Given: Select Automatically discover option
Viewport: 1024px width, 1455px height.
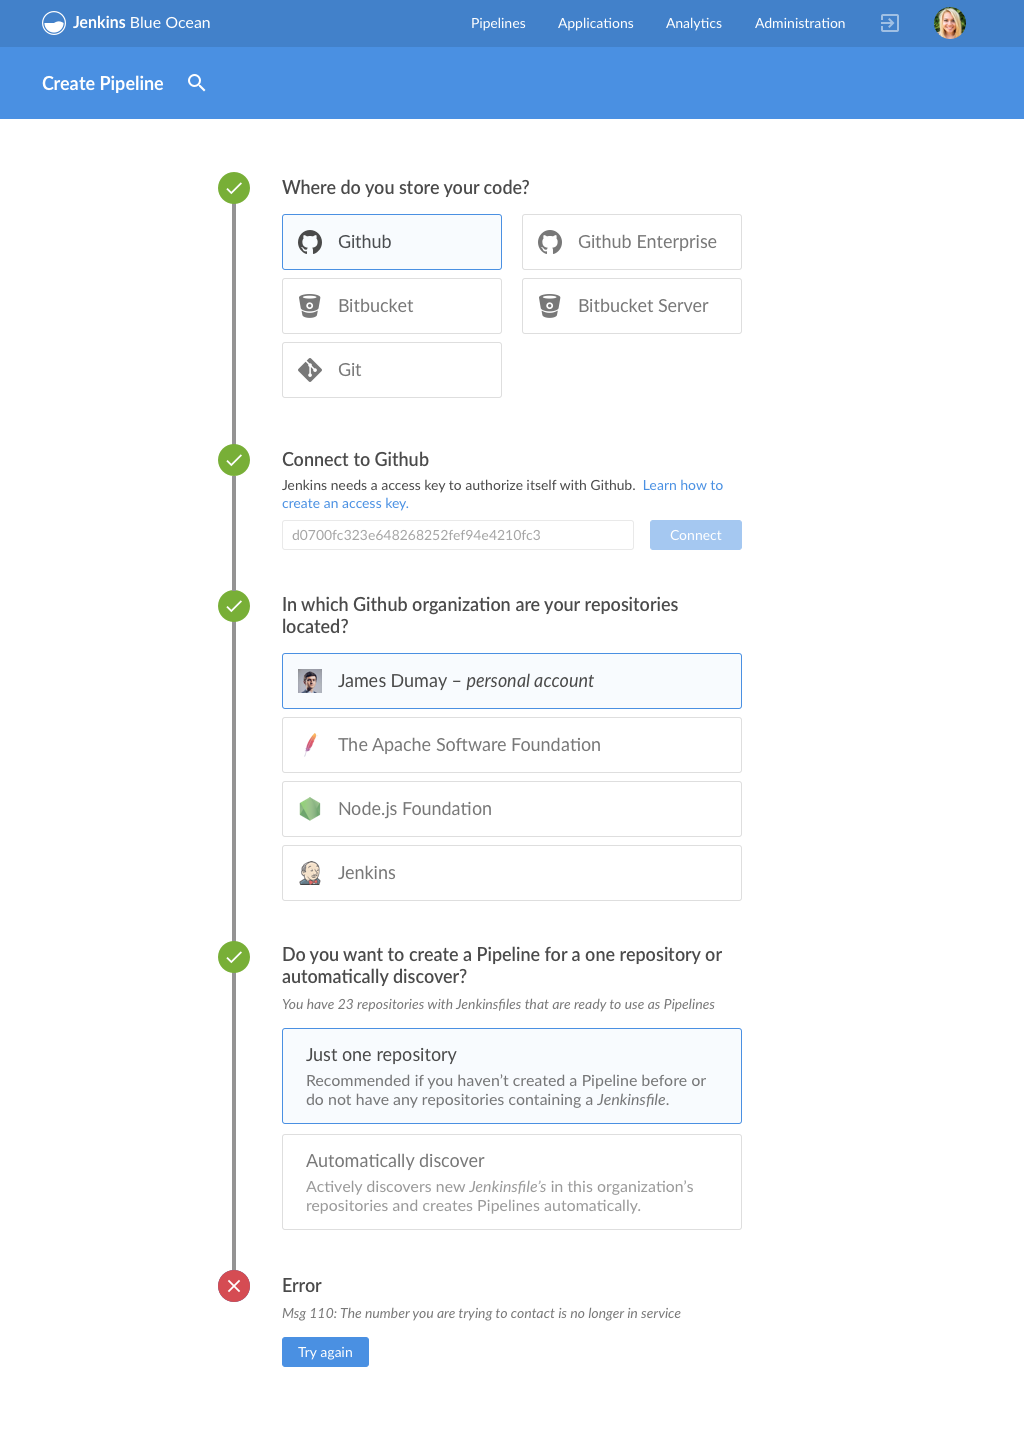Looking at the screenshot, I should click(x=512, y=1182).
